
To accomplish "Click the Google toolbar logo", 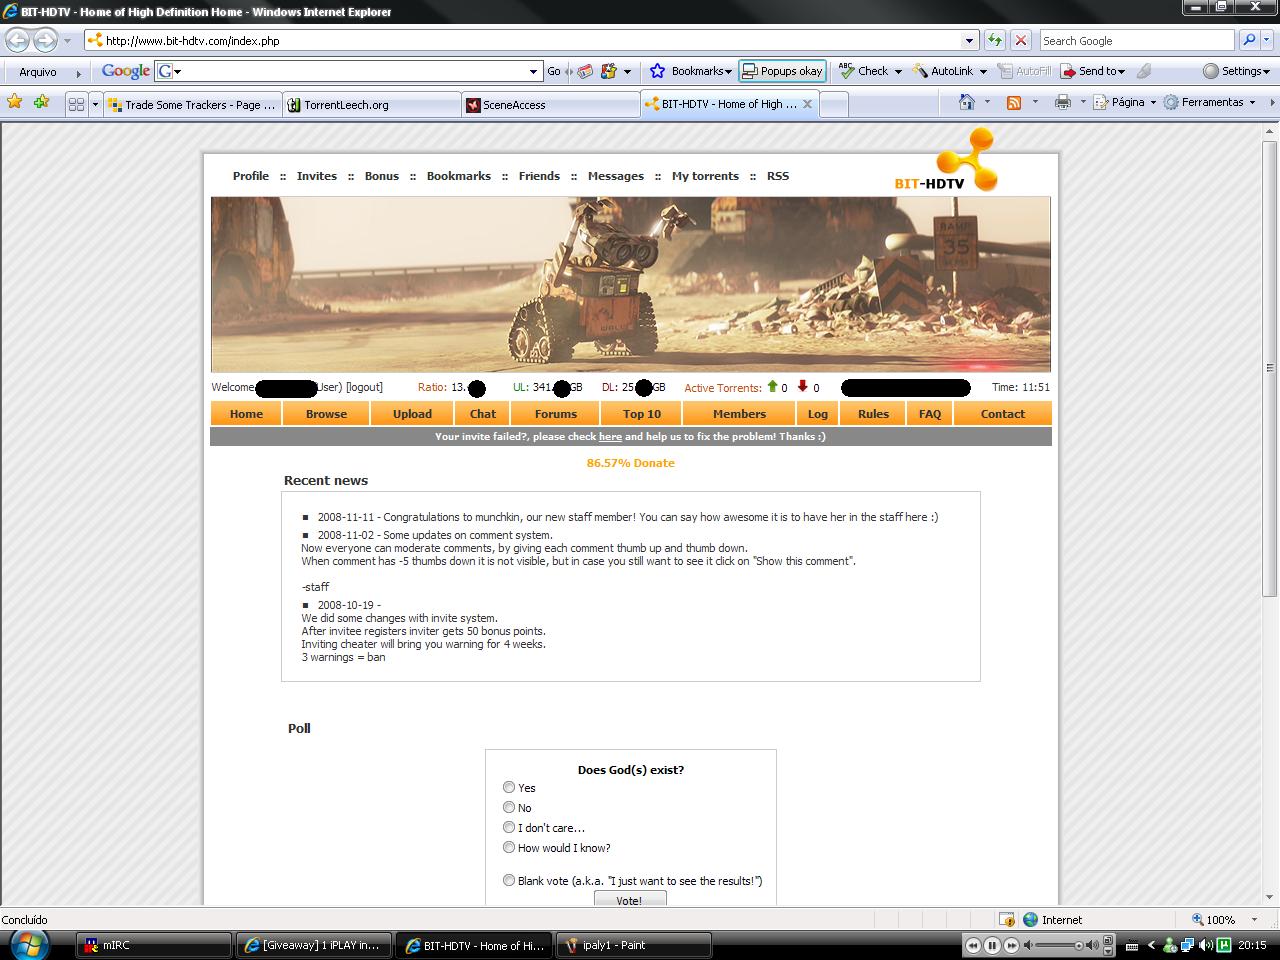I will point(125,71).
